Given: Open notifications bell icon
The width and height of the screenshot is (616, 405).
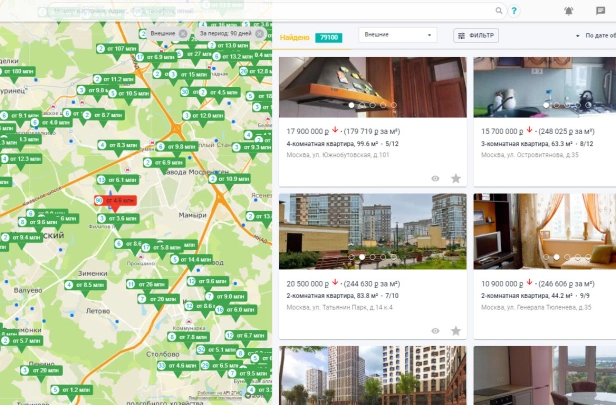Looking at the screenshot, I should (x=568, y=11).
